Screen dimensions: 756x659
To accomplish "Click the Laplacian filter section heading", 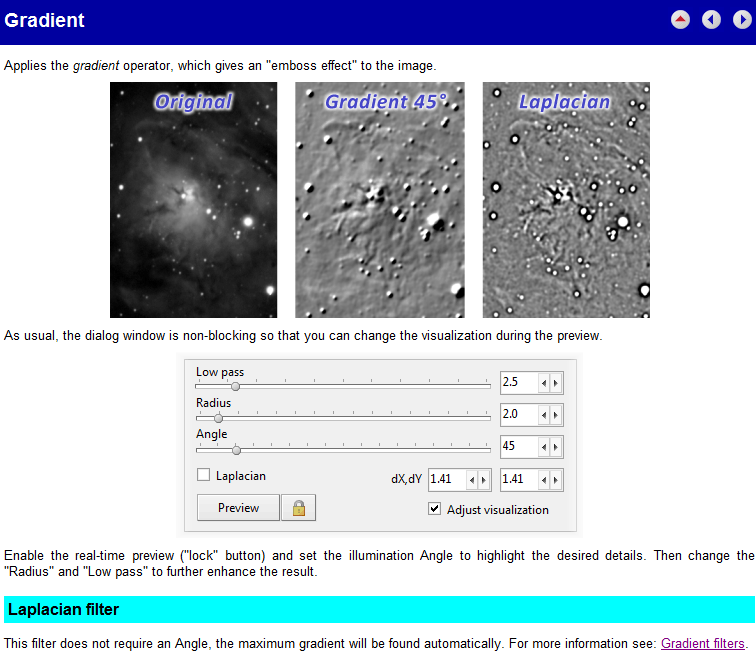I will 63,609.
